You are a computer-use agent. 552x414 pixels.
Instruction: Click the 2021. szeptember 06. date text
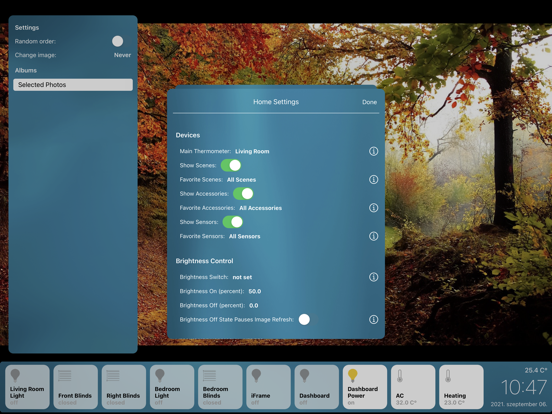pos(519,404)
